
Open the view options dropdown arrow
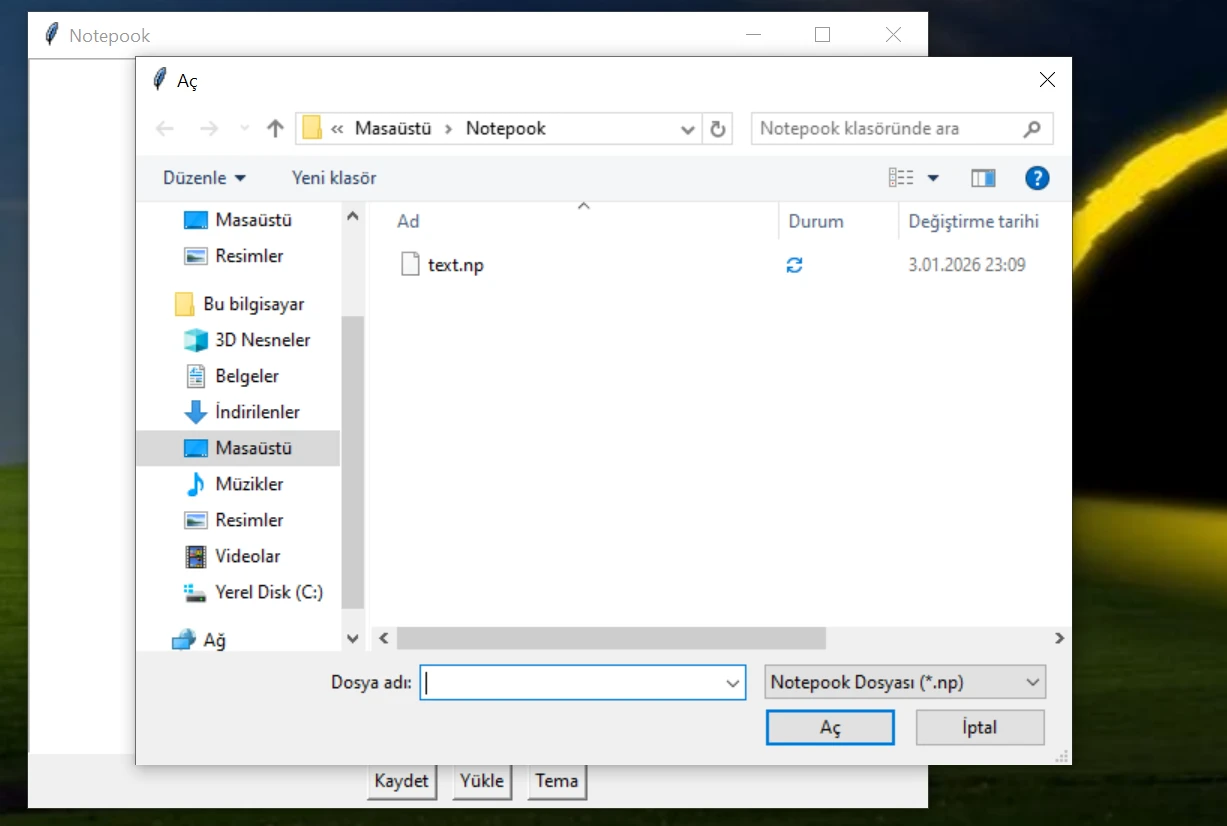click(933, 178)
